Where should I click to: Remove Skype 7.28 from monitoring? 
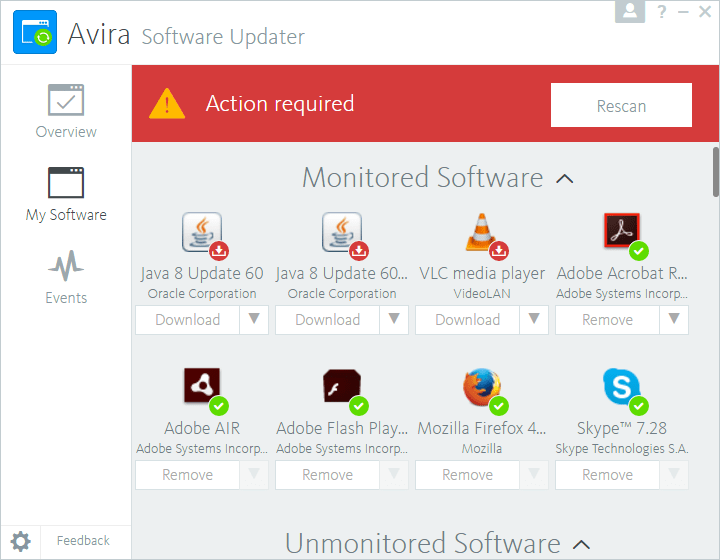[x=608, y=475]
